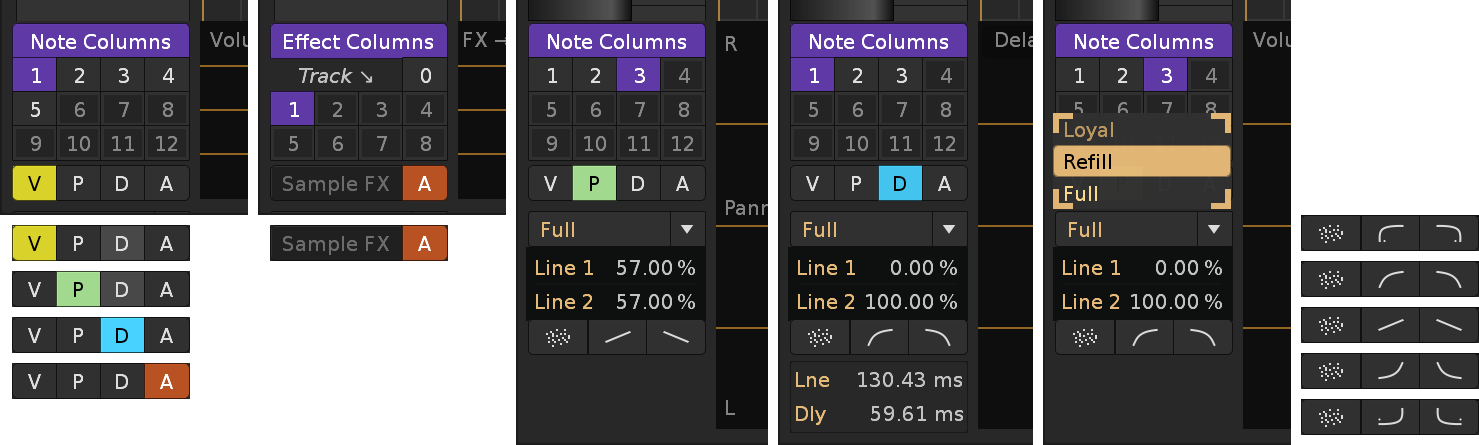
Task: Click middle-row randomize dots in far-right icon grid
Action: click(1330, 324)
